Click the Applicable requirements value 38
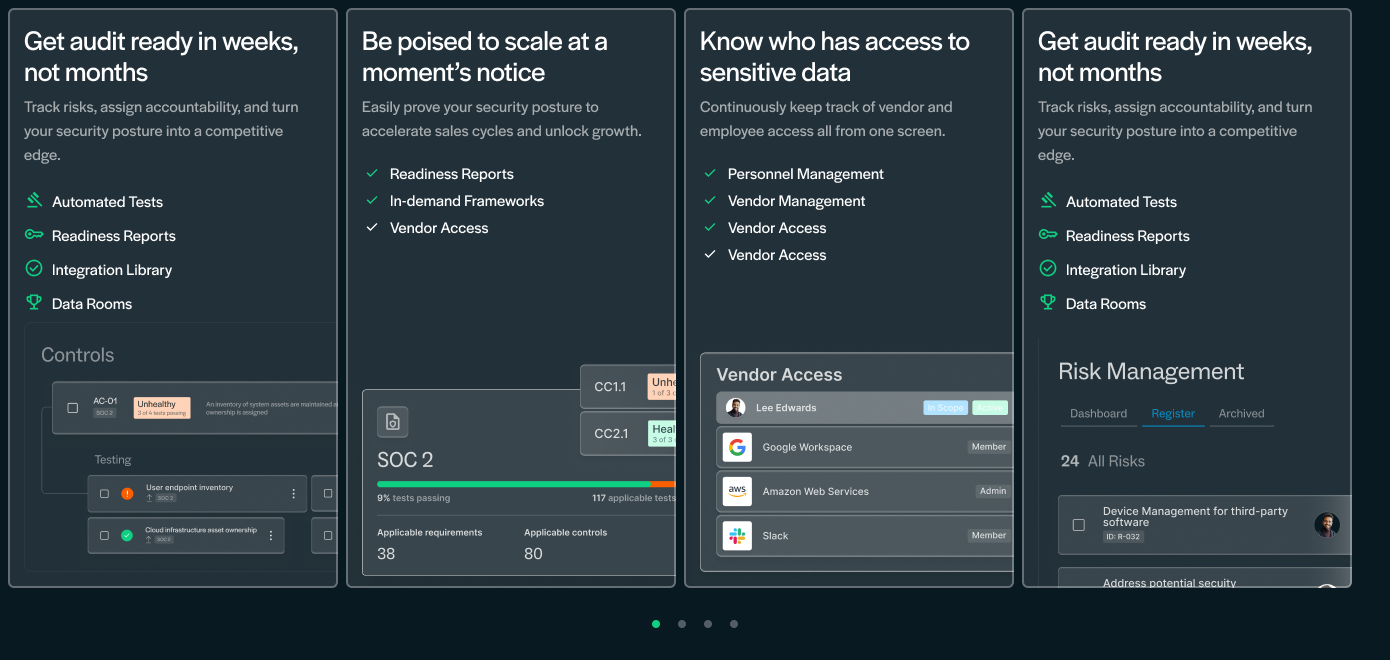 pyautogui.click(x=386, y=553)
